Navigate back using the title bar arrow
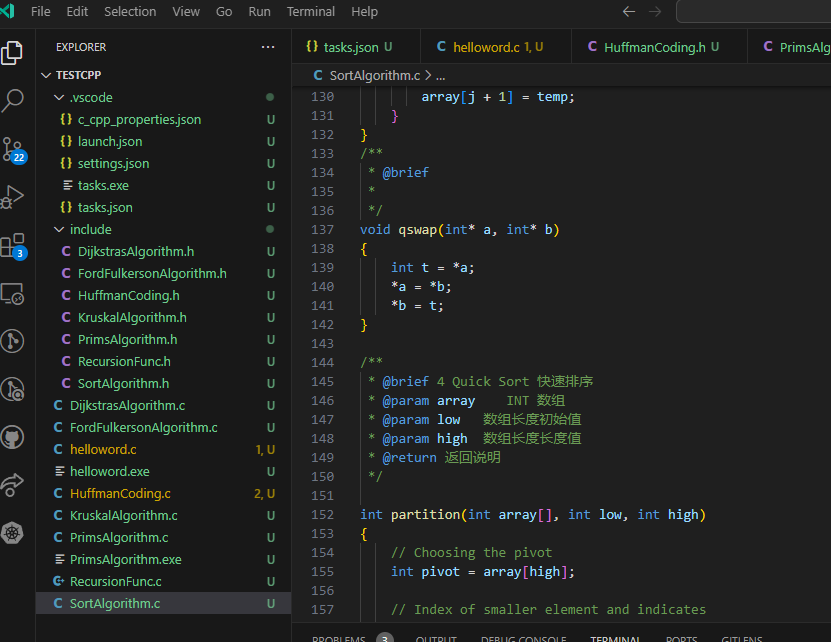The image size is (831, 642). [x=628, y=12]
